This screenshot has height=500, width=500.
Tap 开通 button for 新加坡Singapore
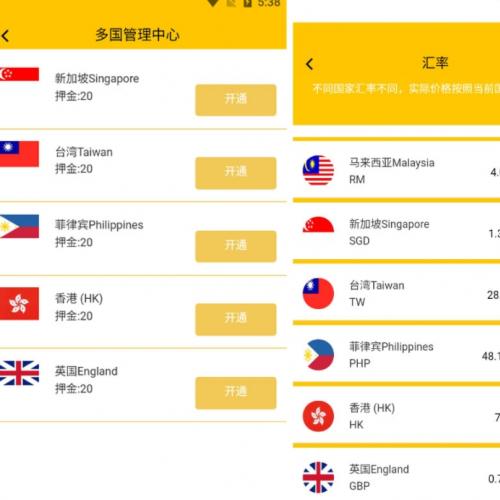point(236,100)
